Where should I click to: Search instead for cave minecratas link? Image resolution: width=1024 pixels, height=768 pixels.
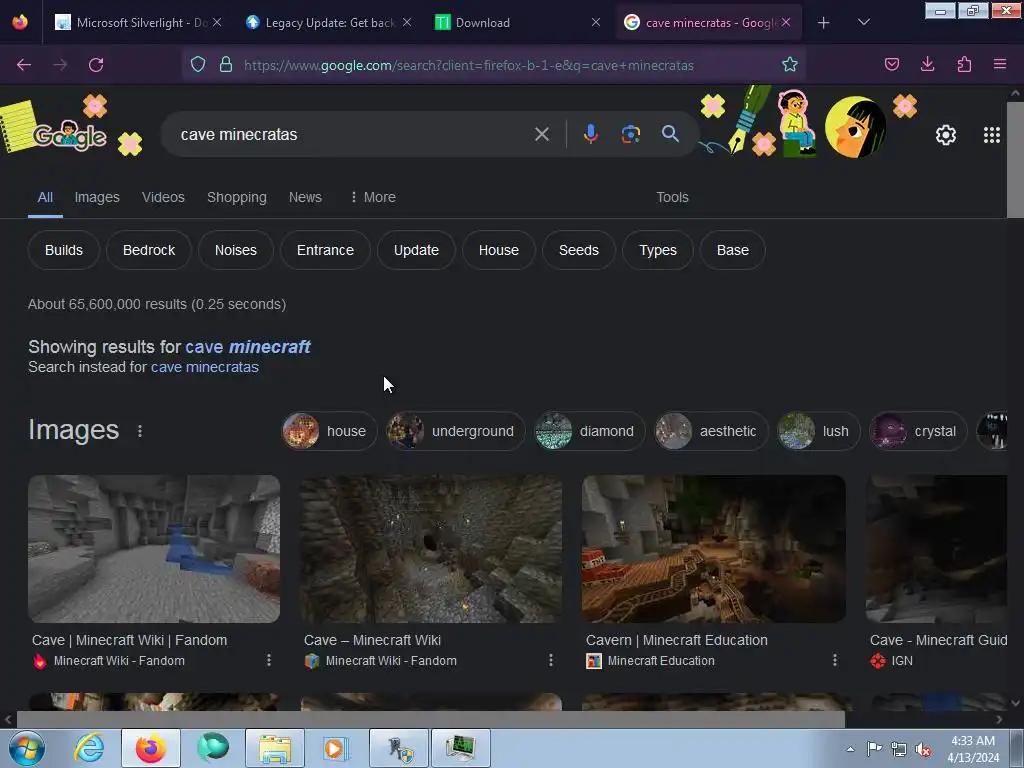pyautogui.click(x=204, y=367)
